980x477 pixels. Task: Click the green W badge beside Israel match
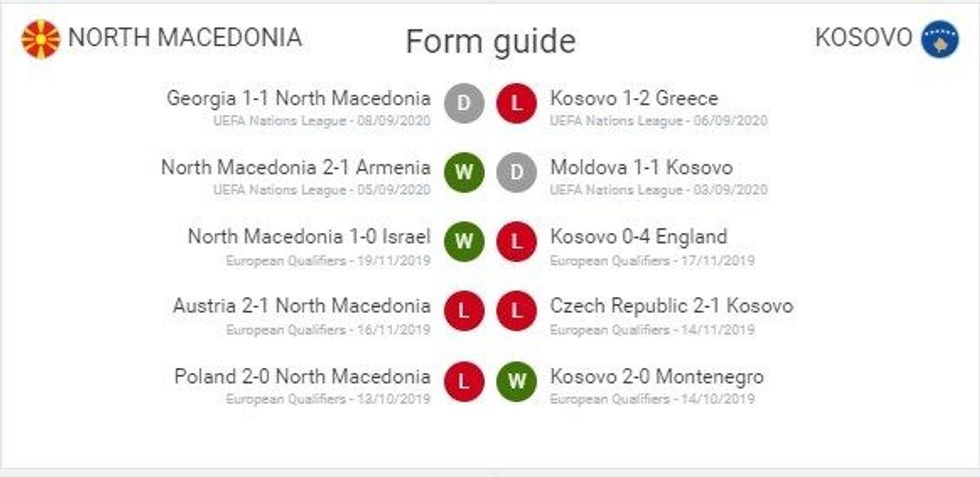(x=464, y=241)
